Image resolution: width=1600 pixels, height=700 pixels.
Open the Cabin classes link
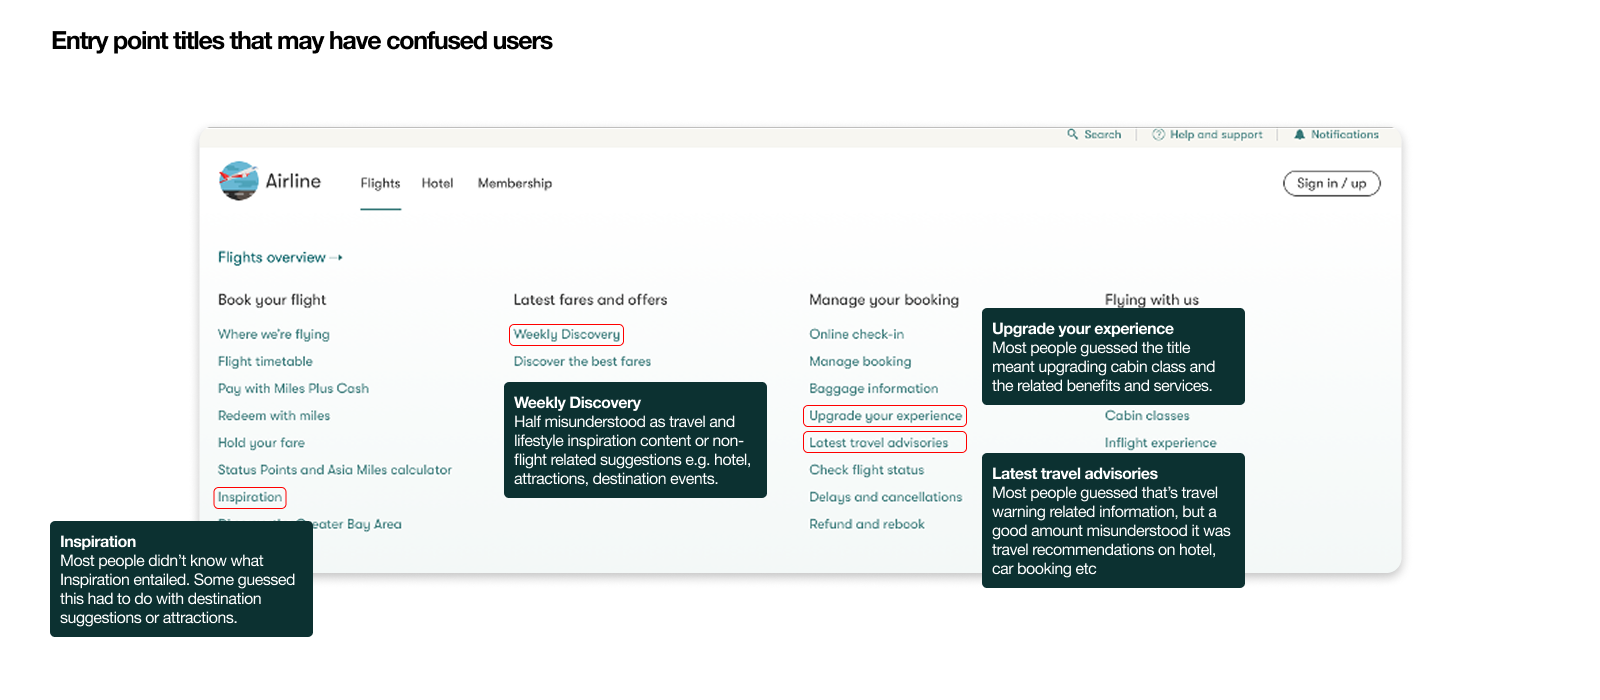1147,415
